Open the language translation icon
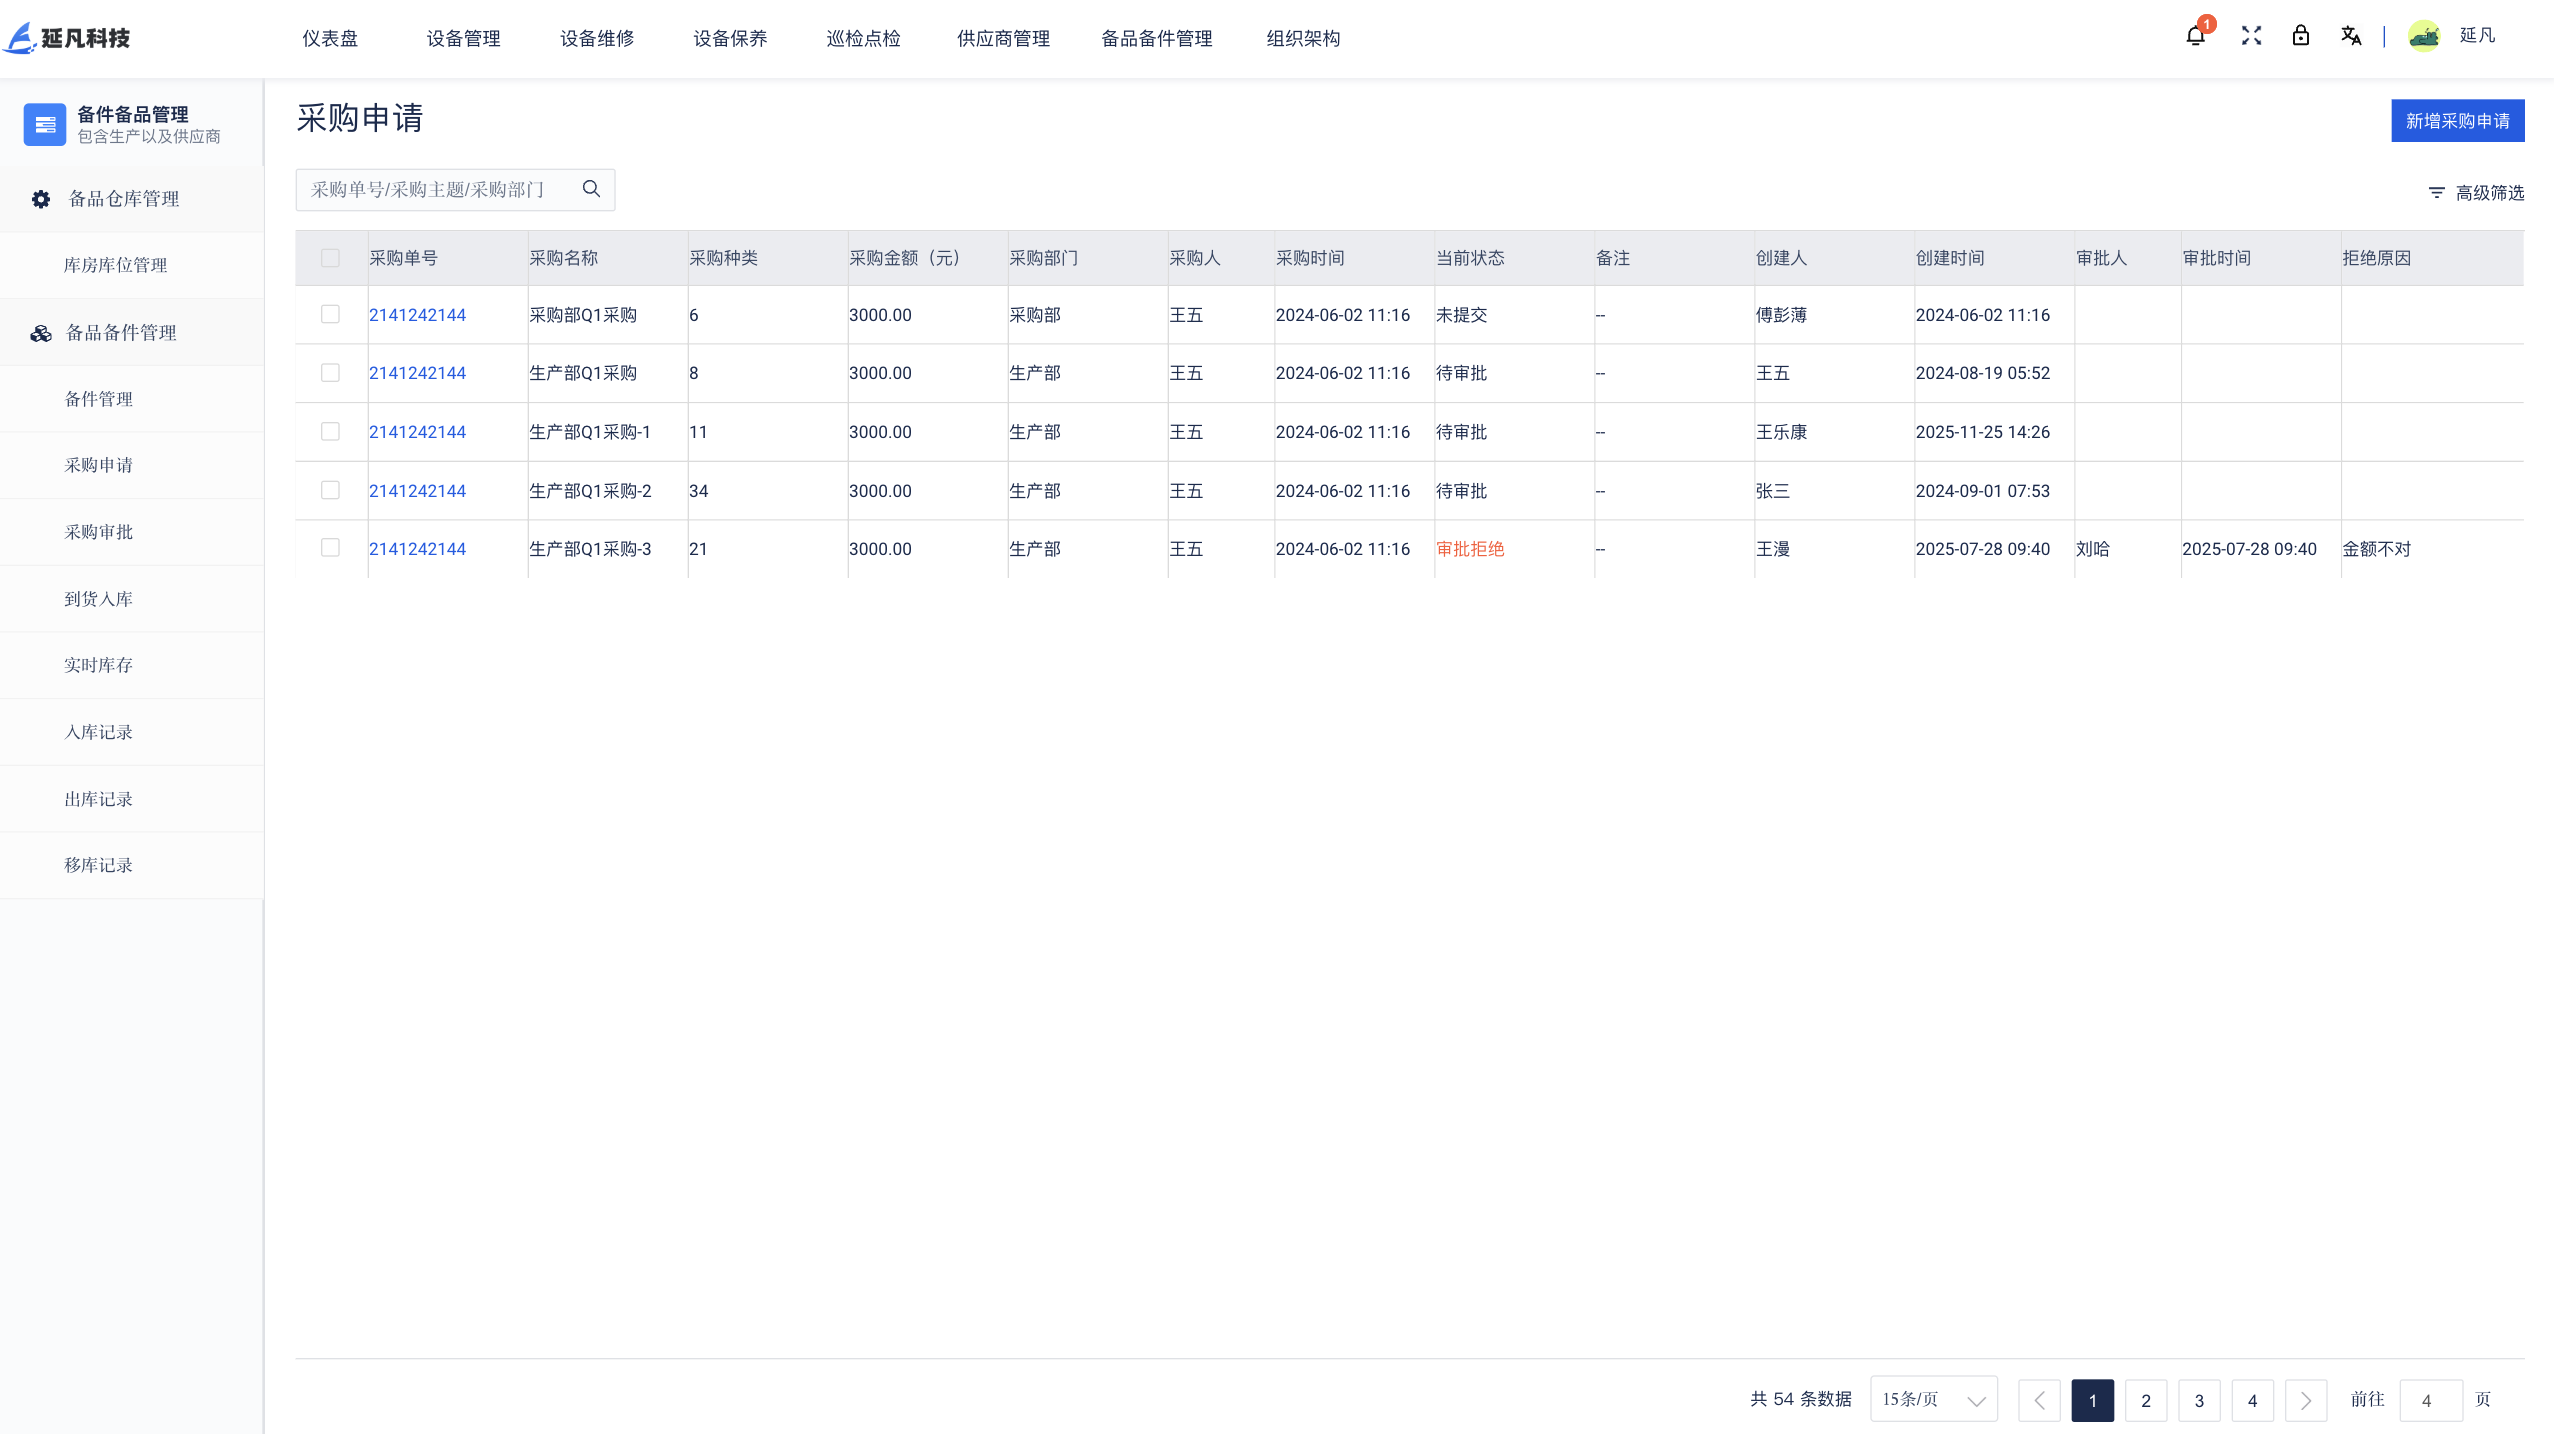Viewport: 2554px width, 1434px height. click(2350, 37)
